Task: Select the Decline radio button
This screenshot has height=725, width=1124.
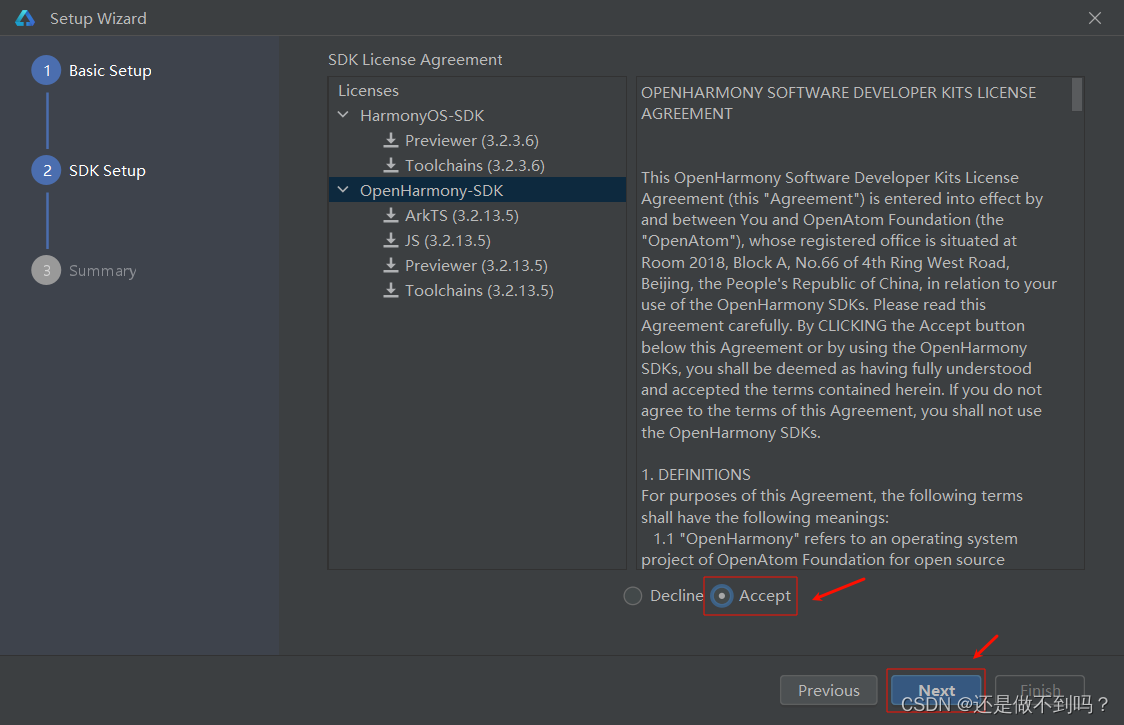Action: [633, 596]
